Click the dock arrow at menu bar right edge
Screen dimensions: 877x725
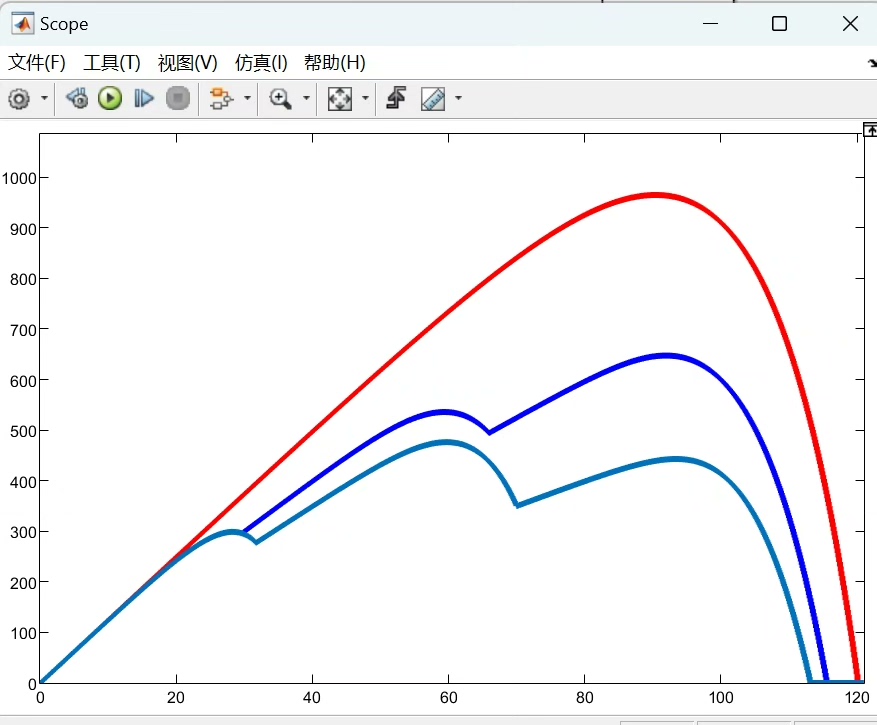[x=873, y=63]
